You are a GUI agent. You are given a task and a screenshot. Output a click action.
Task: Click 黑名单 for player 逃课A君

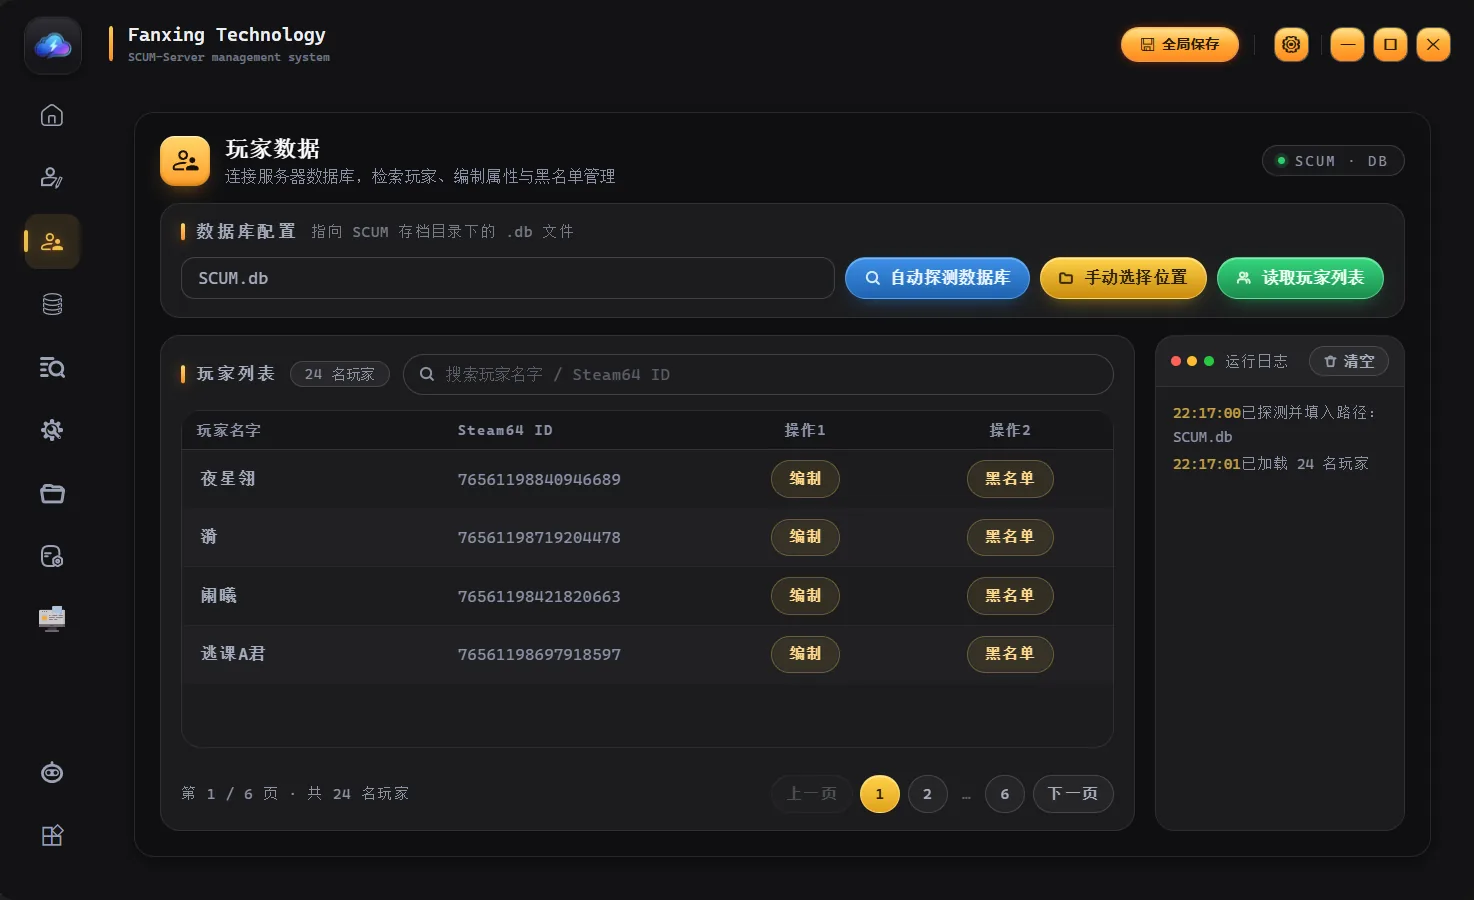tap(1010, 654)
